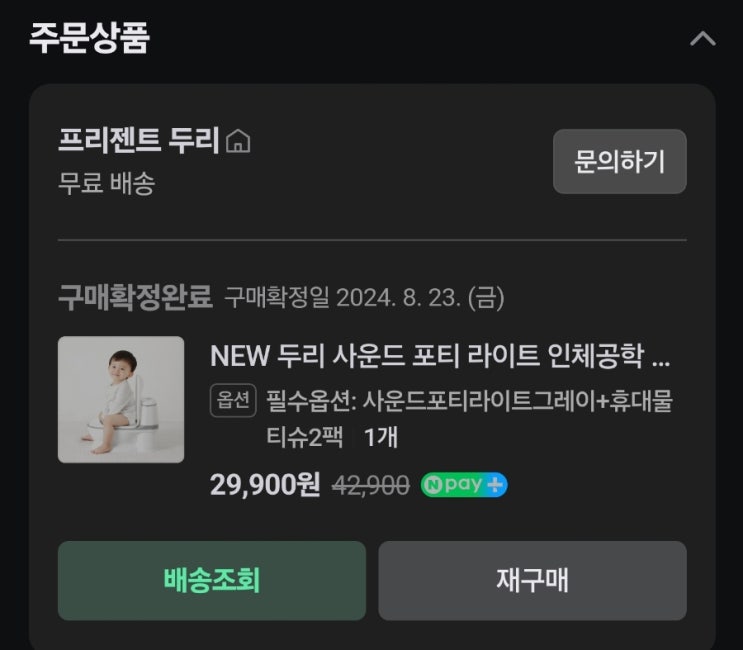Reorder the item with 재구매

(x=532, y=580)
